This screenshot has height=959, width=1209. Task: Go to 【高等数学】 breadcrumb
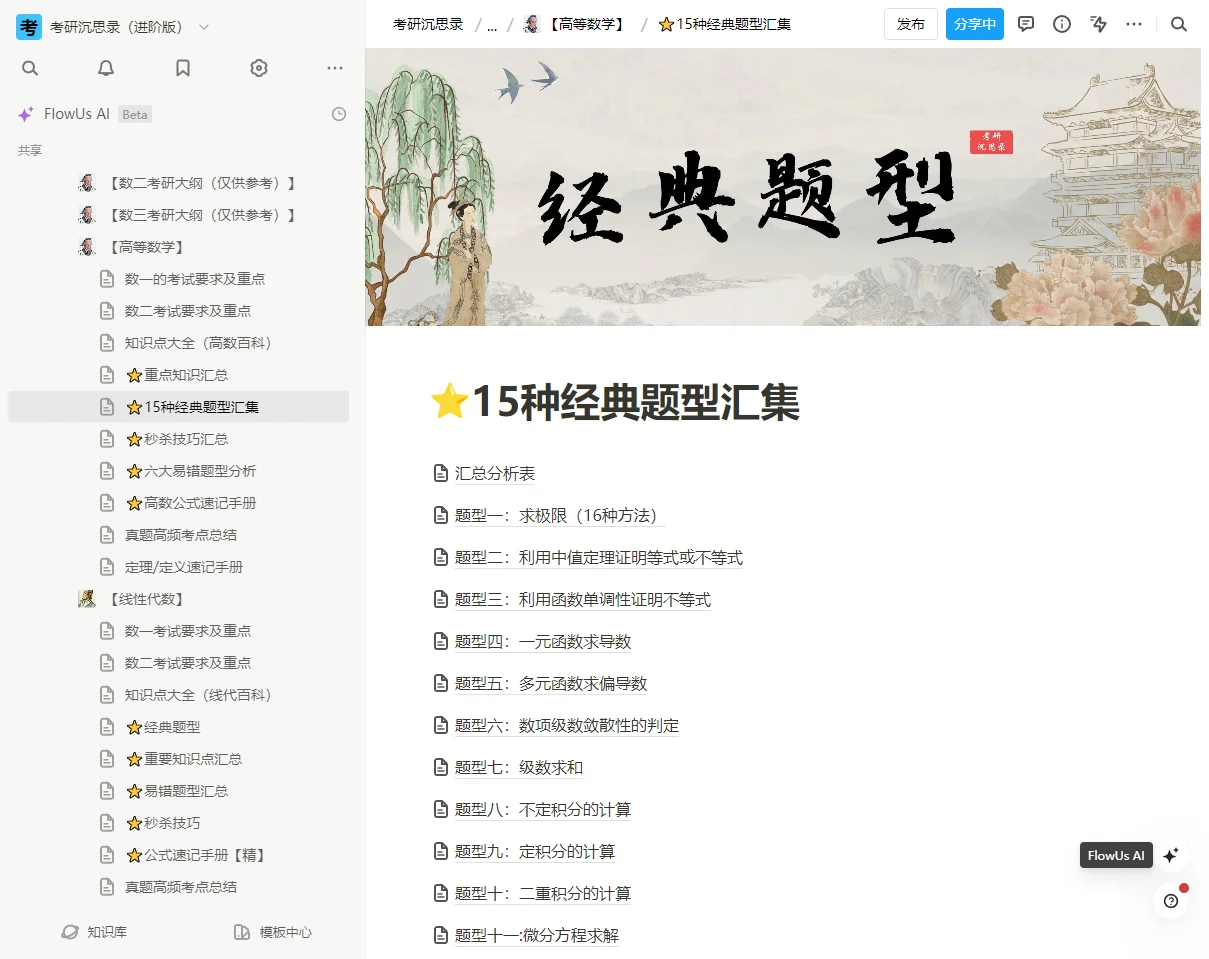(576, 24)
